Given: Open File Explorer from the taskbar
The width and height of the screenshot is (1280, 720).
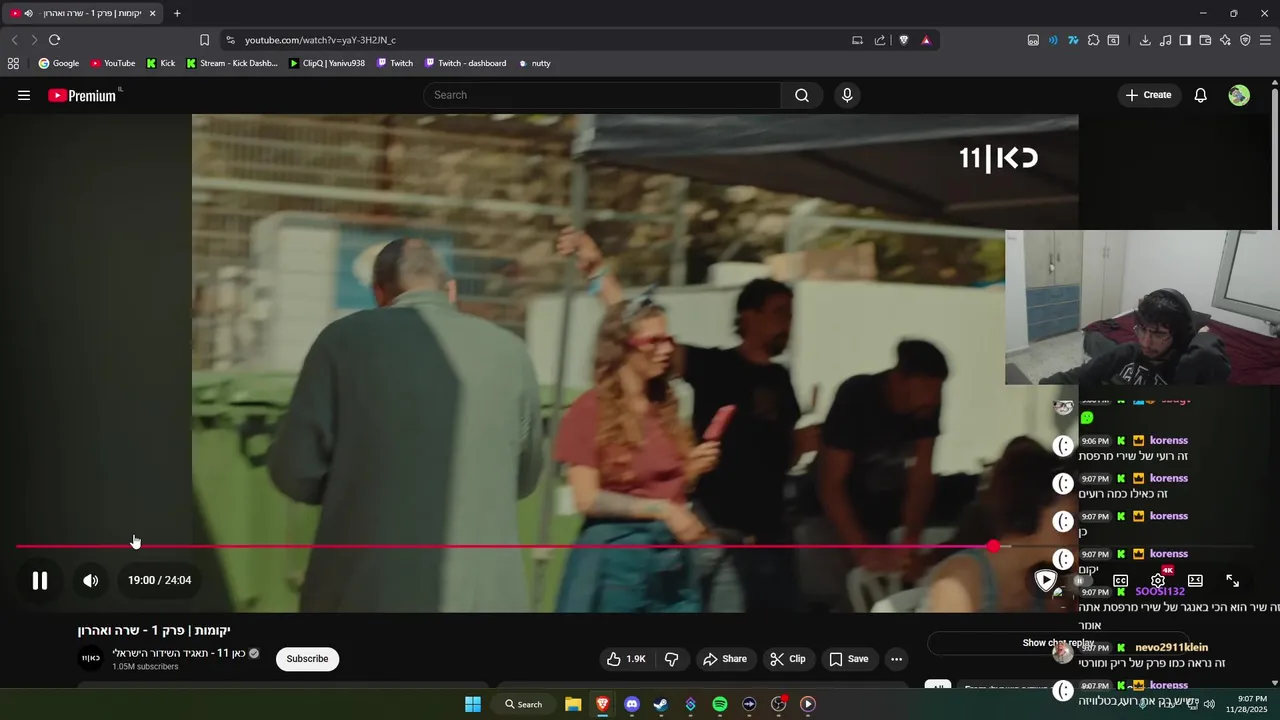Looking at the screenshot, I should tap(573, 704).
